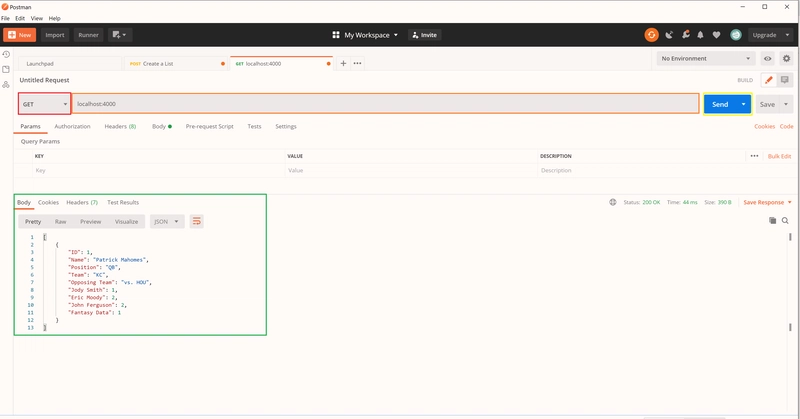Viewport: 800px width, 419px height.
Task: Click the query param Key field
Action: pyautogui.click(x=159, y=170)
